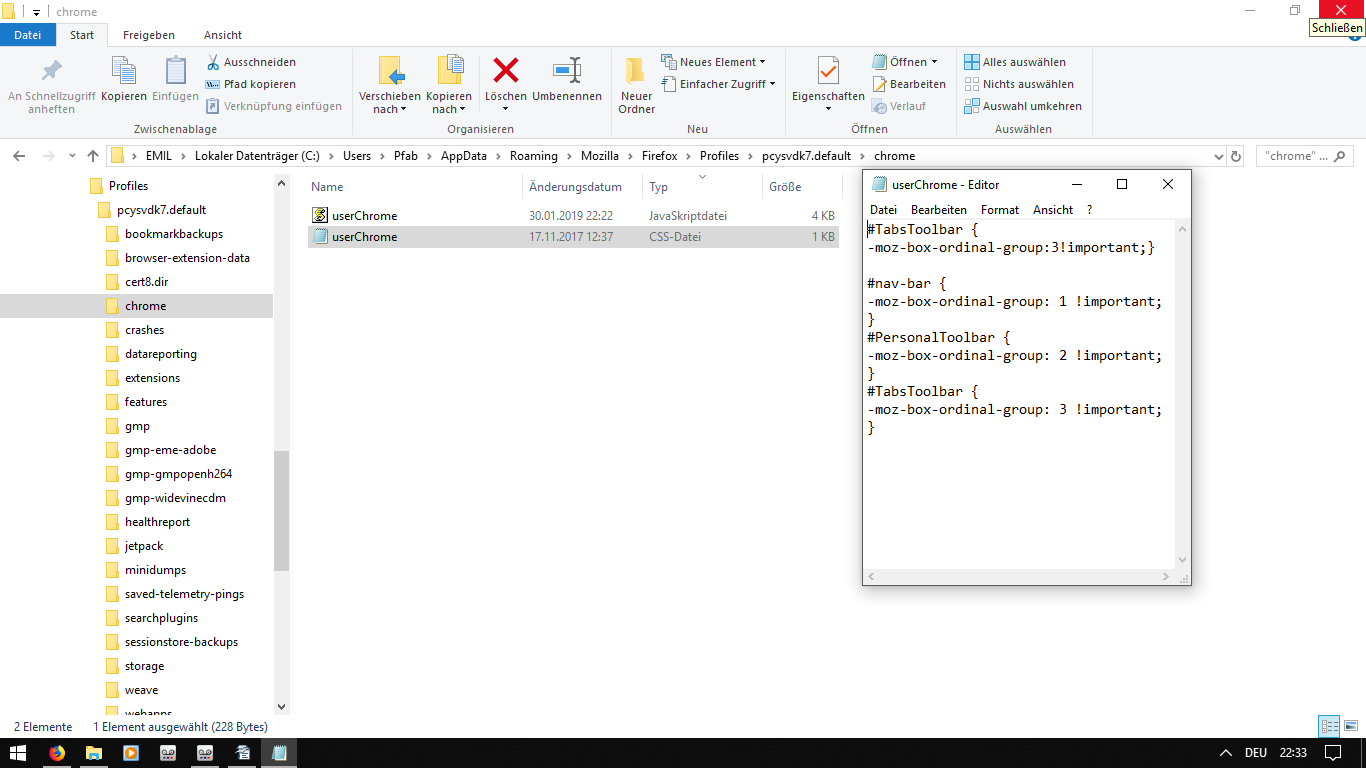Click Ausschneiden scissors in ribbon

250,62
